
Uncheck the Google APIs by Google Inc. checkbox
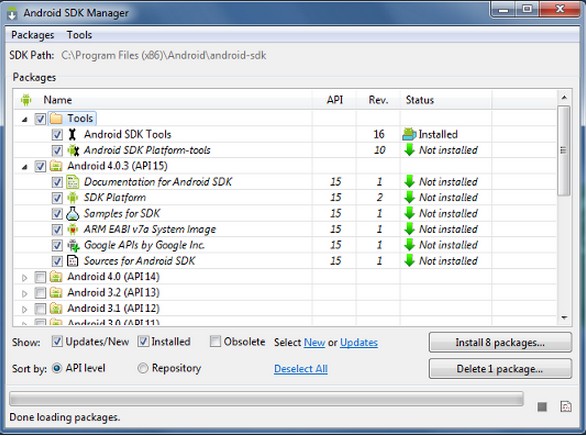(x=57, y=245)
